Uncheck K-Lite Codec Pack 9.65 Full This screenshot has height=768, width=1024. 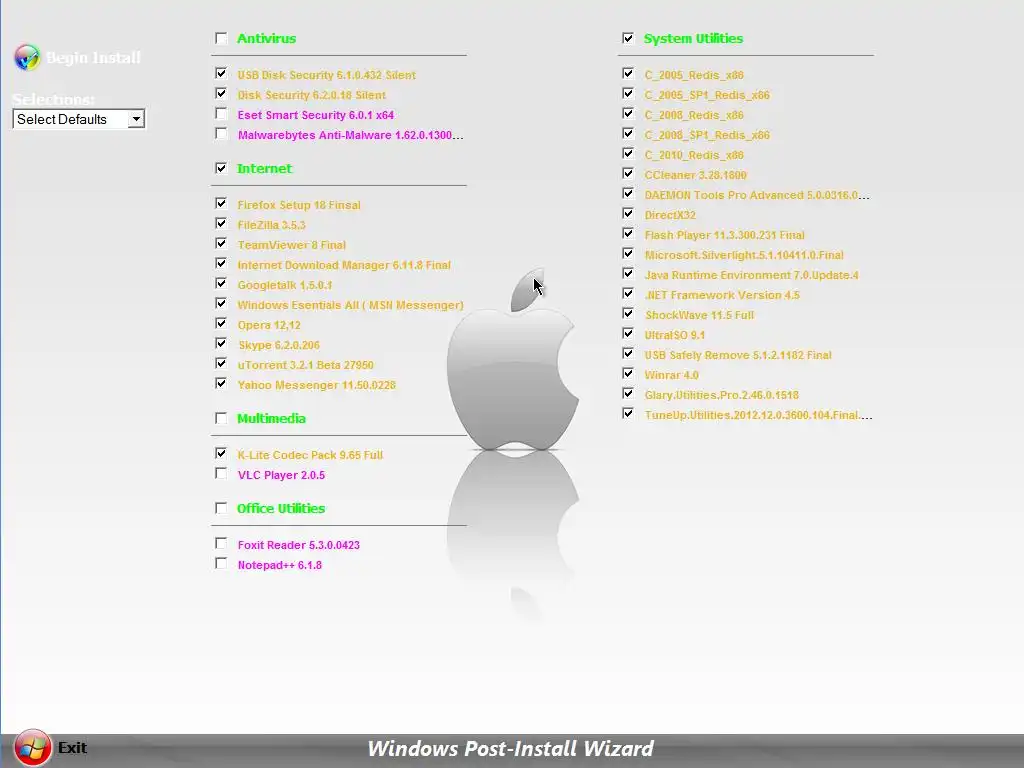[221, 453]
